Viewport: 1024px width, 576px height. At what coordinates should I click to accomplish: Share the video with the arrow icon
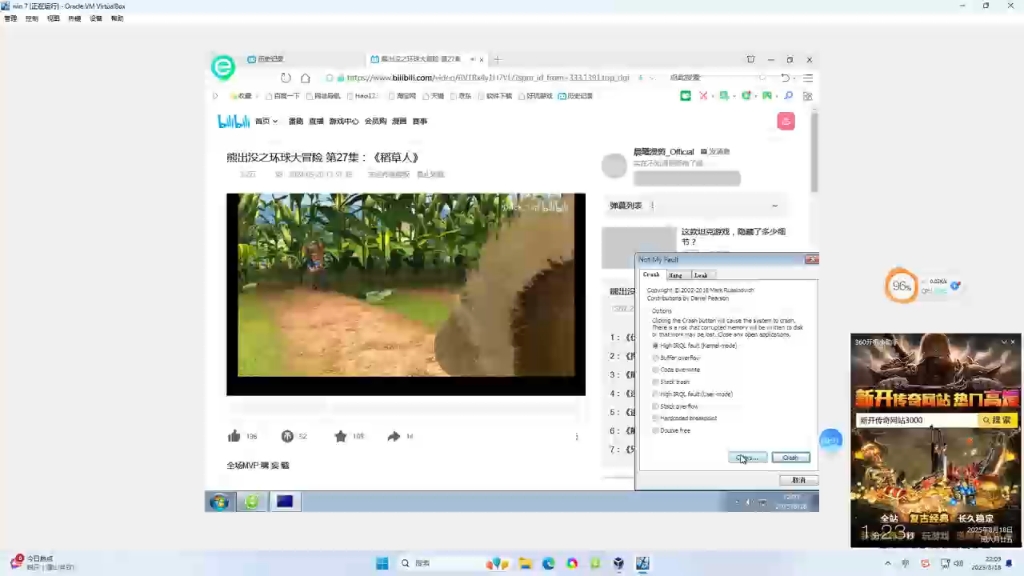tap(393, 436)
